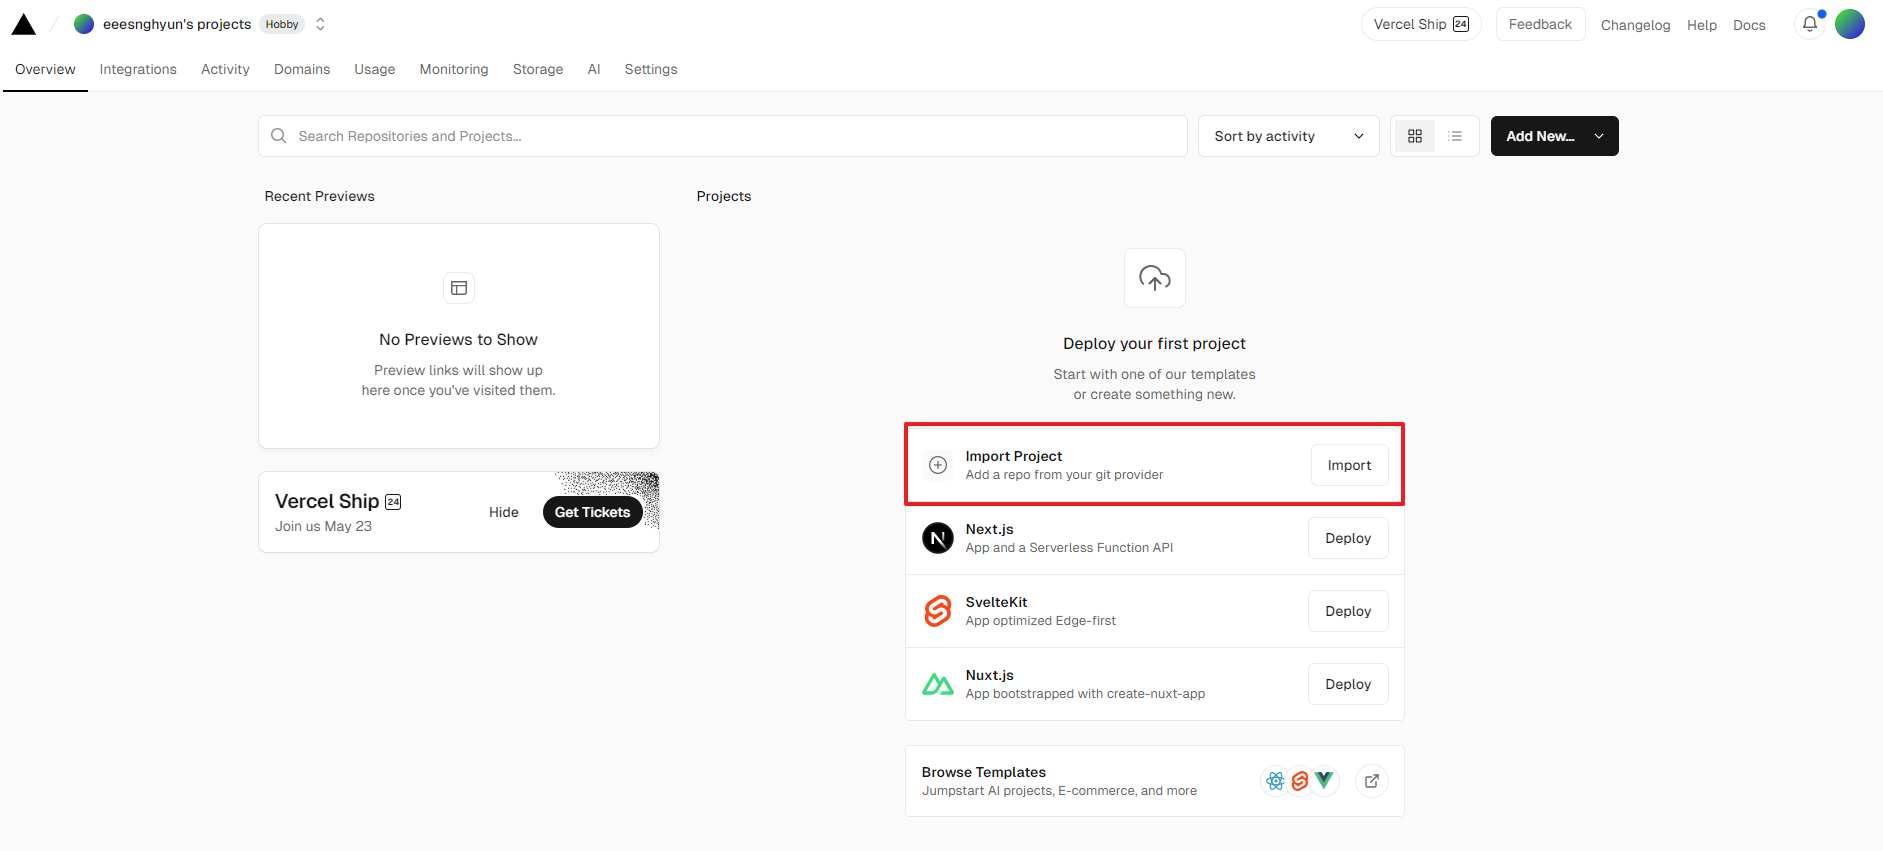This screenshot has height=851, width=1883.
Task: Open the Integrations tab
Action: click(138, 69)
